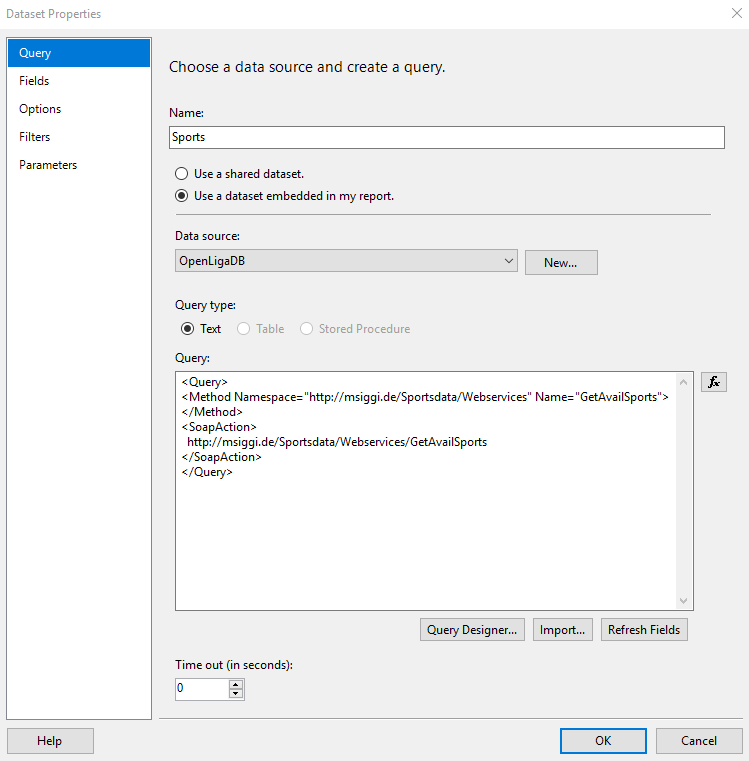This screenshot has height=761, width=749.
Task: Decrease the time out spinner value
Action: 236,693
